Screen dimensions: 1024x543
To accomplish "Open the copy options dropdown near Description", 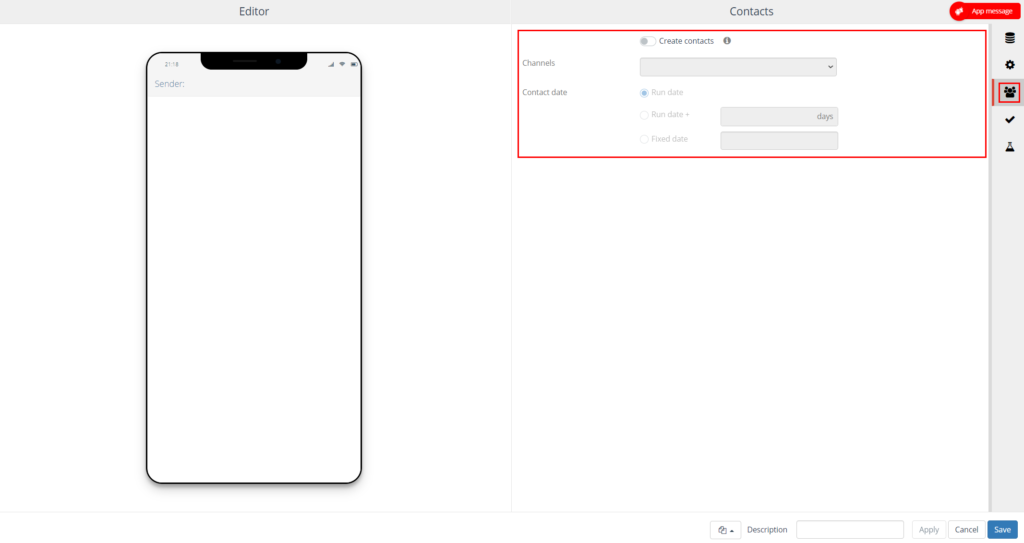I will 726,530.
